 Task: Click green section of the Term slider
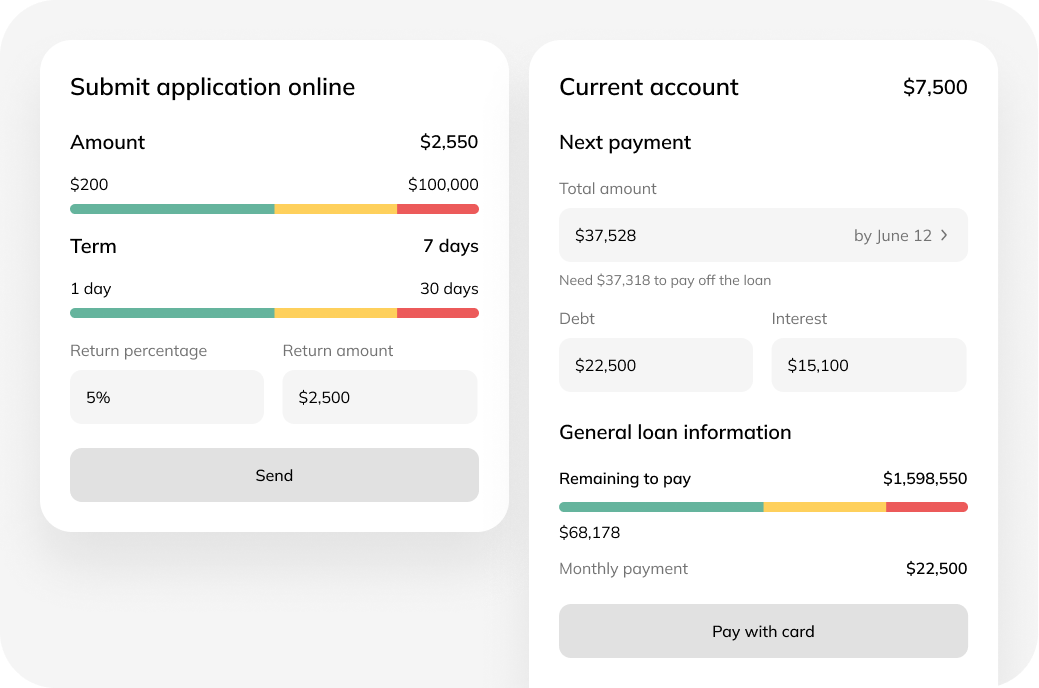(x=172, y=313)
